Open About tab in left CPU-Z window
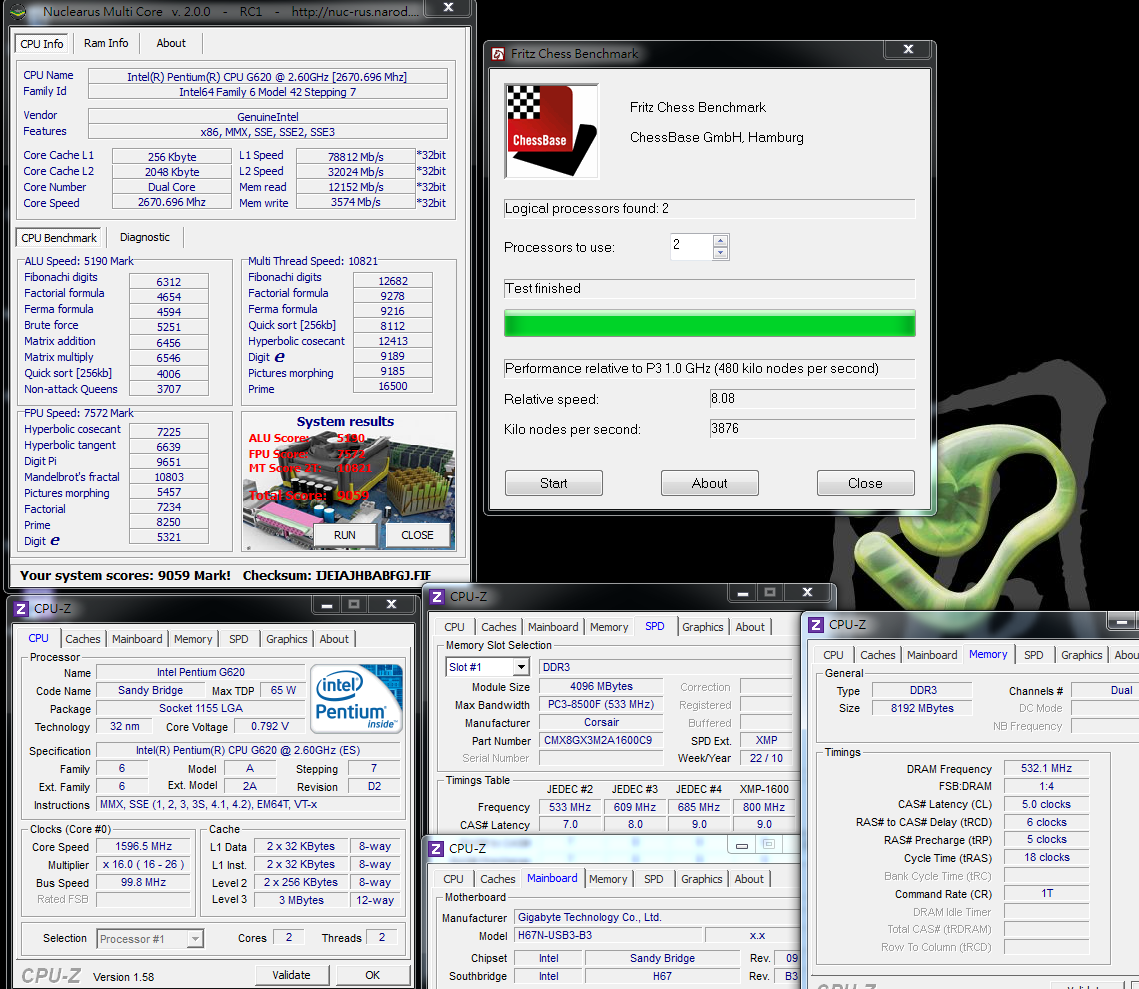The height and width of the screenshot is (989, 1139). 334,639
